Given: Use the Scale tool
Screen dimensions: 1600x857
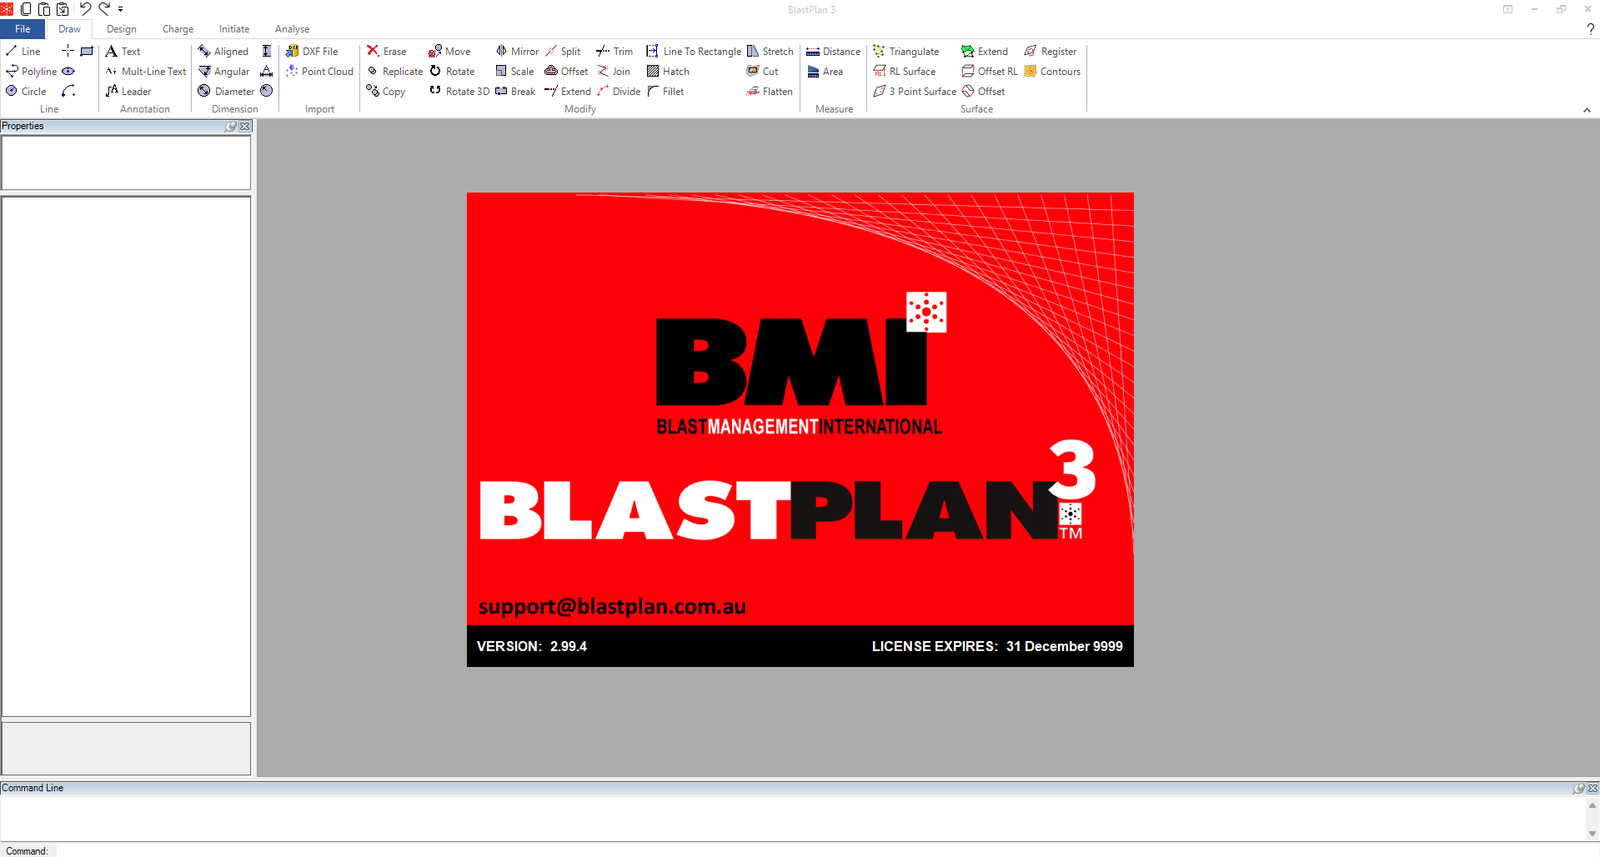Looking at the screenshot, I should (x=515, y=71).
